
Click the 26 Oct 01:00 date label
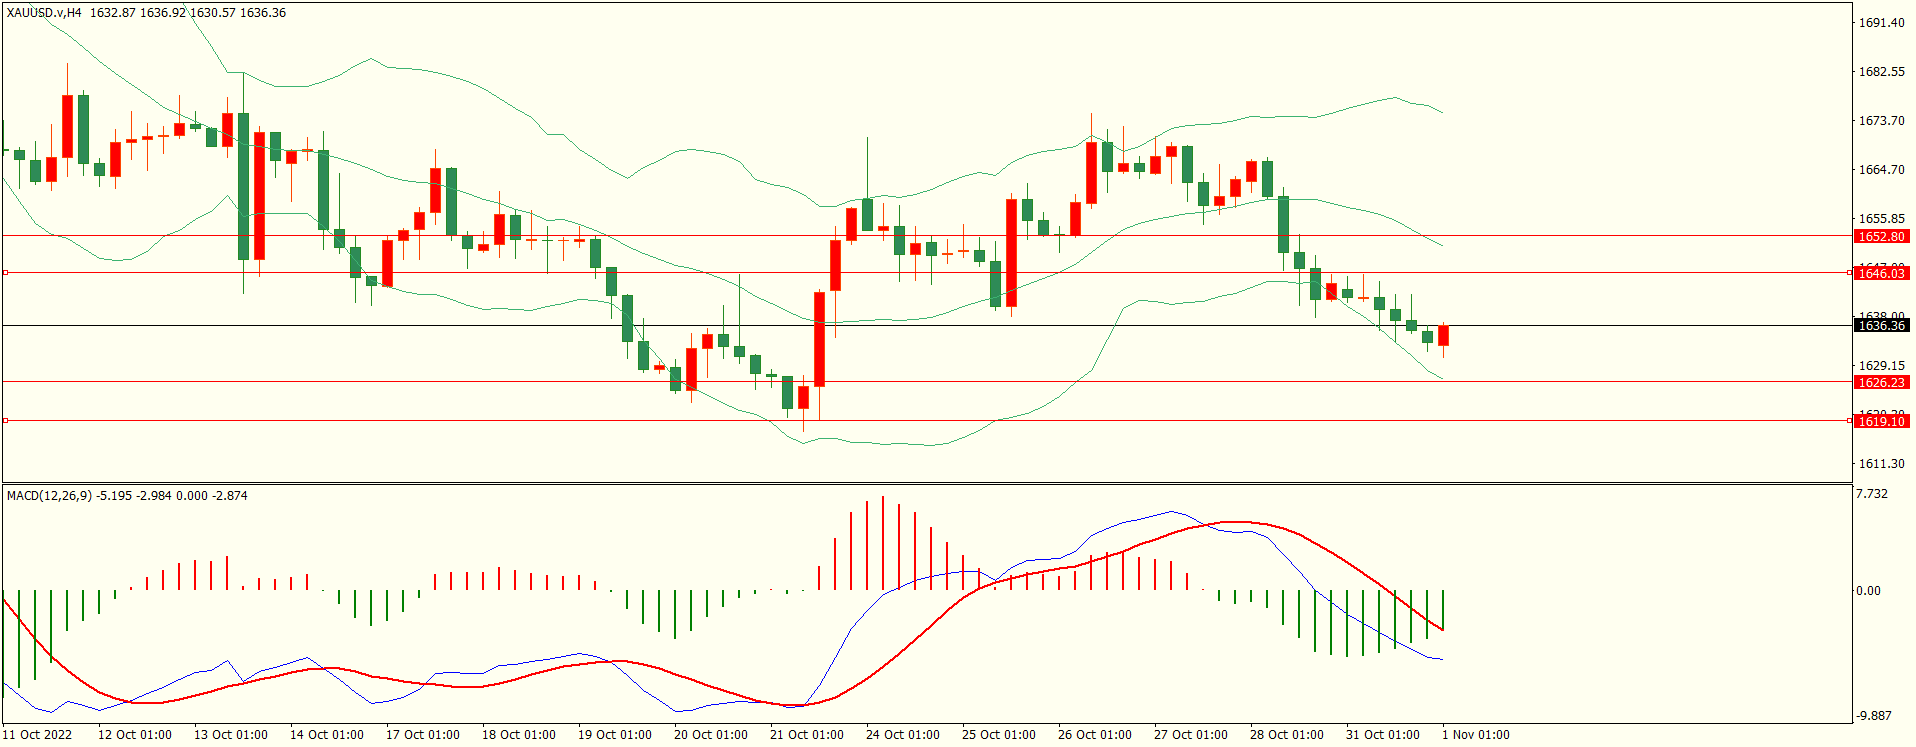(1094, 735)
